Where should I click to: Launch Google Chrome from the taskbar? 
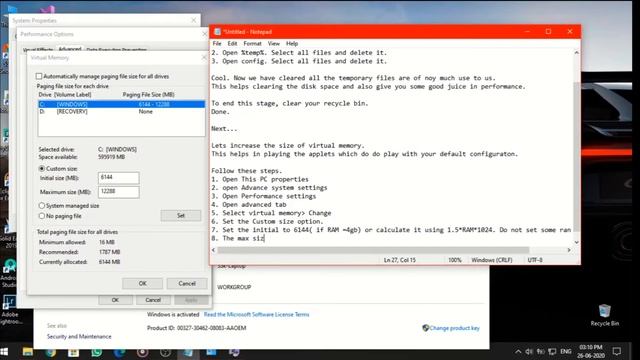51,352
